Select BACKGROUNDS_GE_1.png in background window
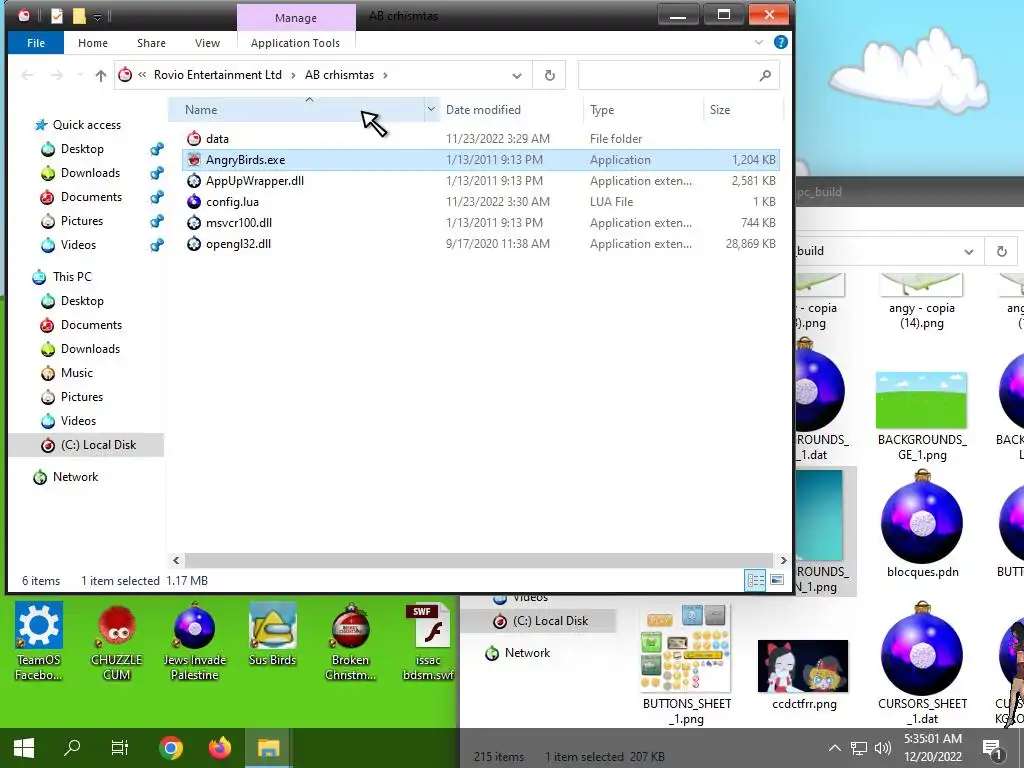Viewport: 1024px width, 768px height. point(921,417)
